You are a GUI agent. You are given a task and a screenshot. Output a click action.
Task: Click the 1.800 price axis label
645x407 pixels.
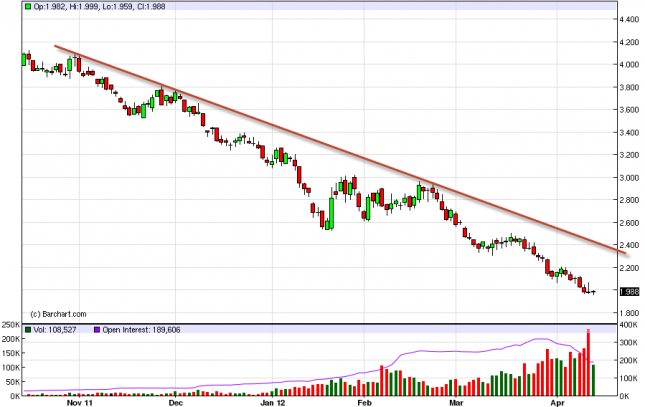(629, 313)
